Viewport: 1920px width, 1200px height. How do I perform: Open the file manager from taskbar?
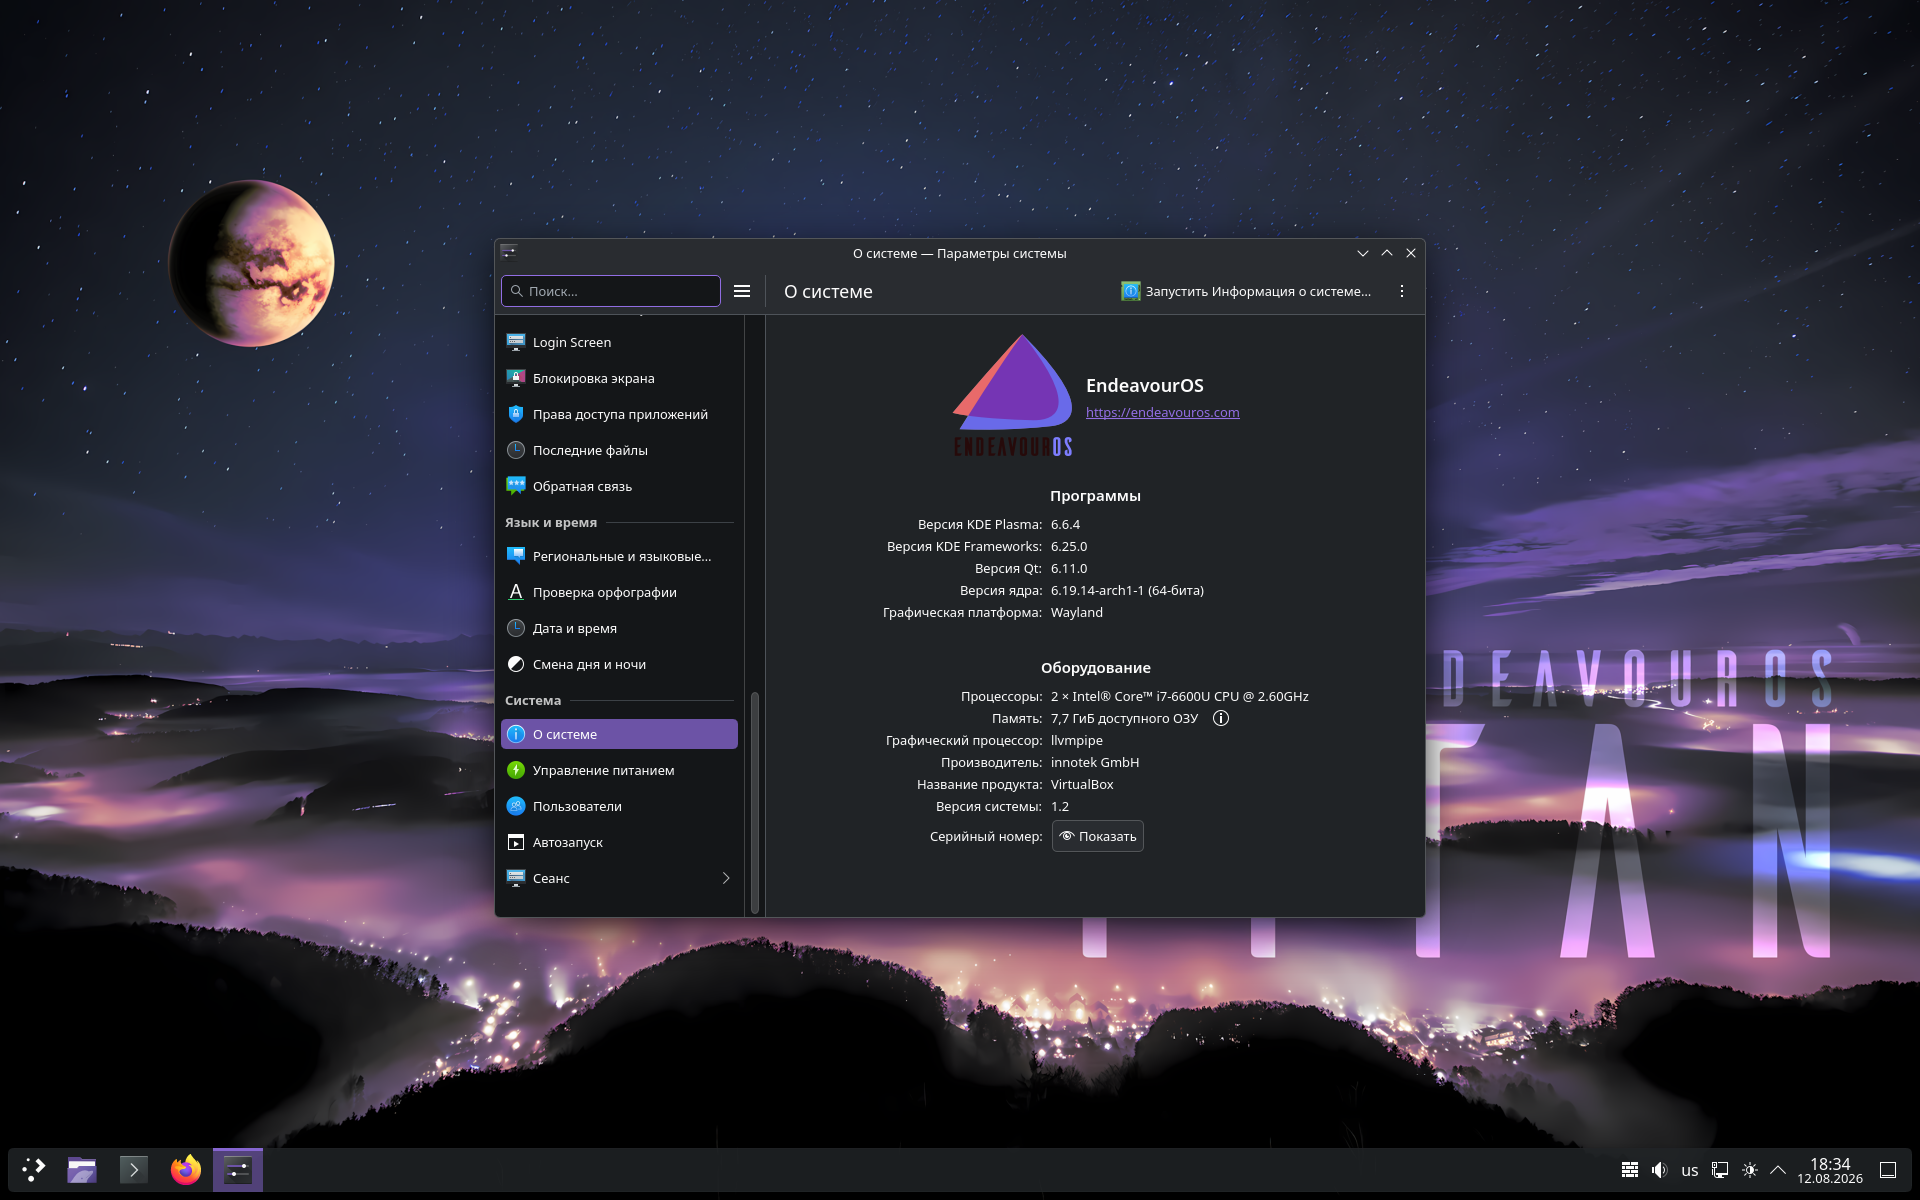[x=82, y=1170]
